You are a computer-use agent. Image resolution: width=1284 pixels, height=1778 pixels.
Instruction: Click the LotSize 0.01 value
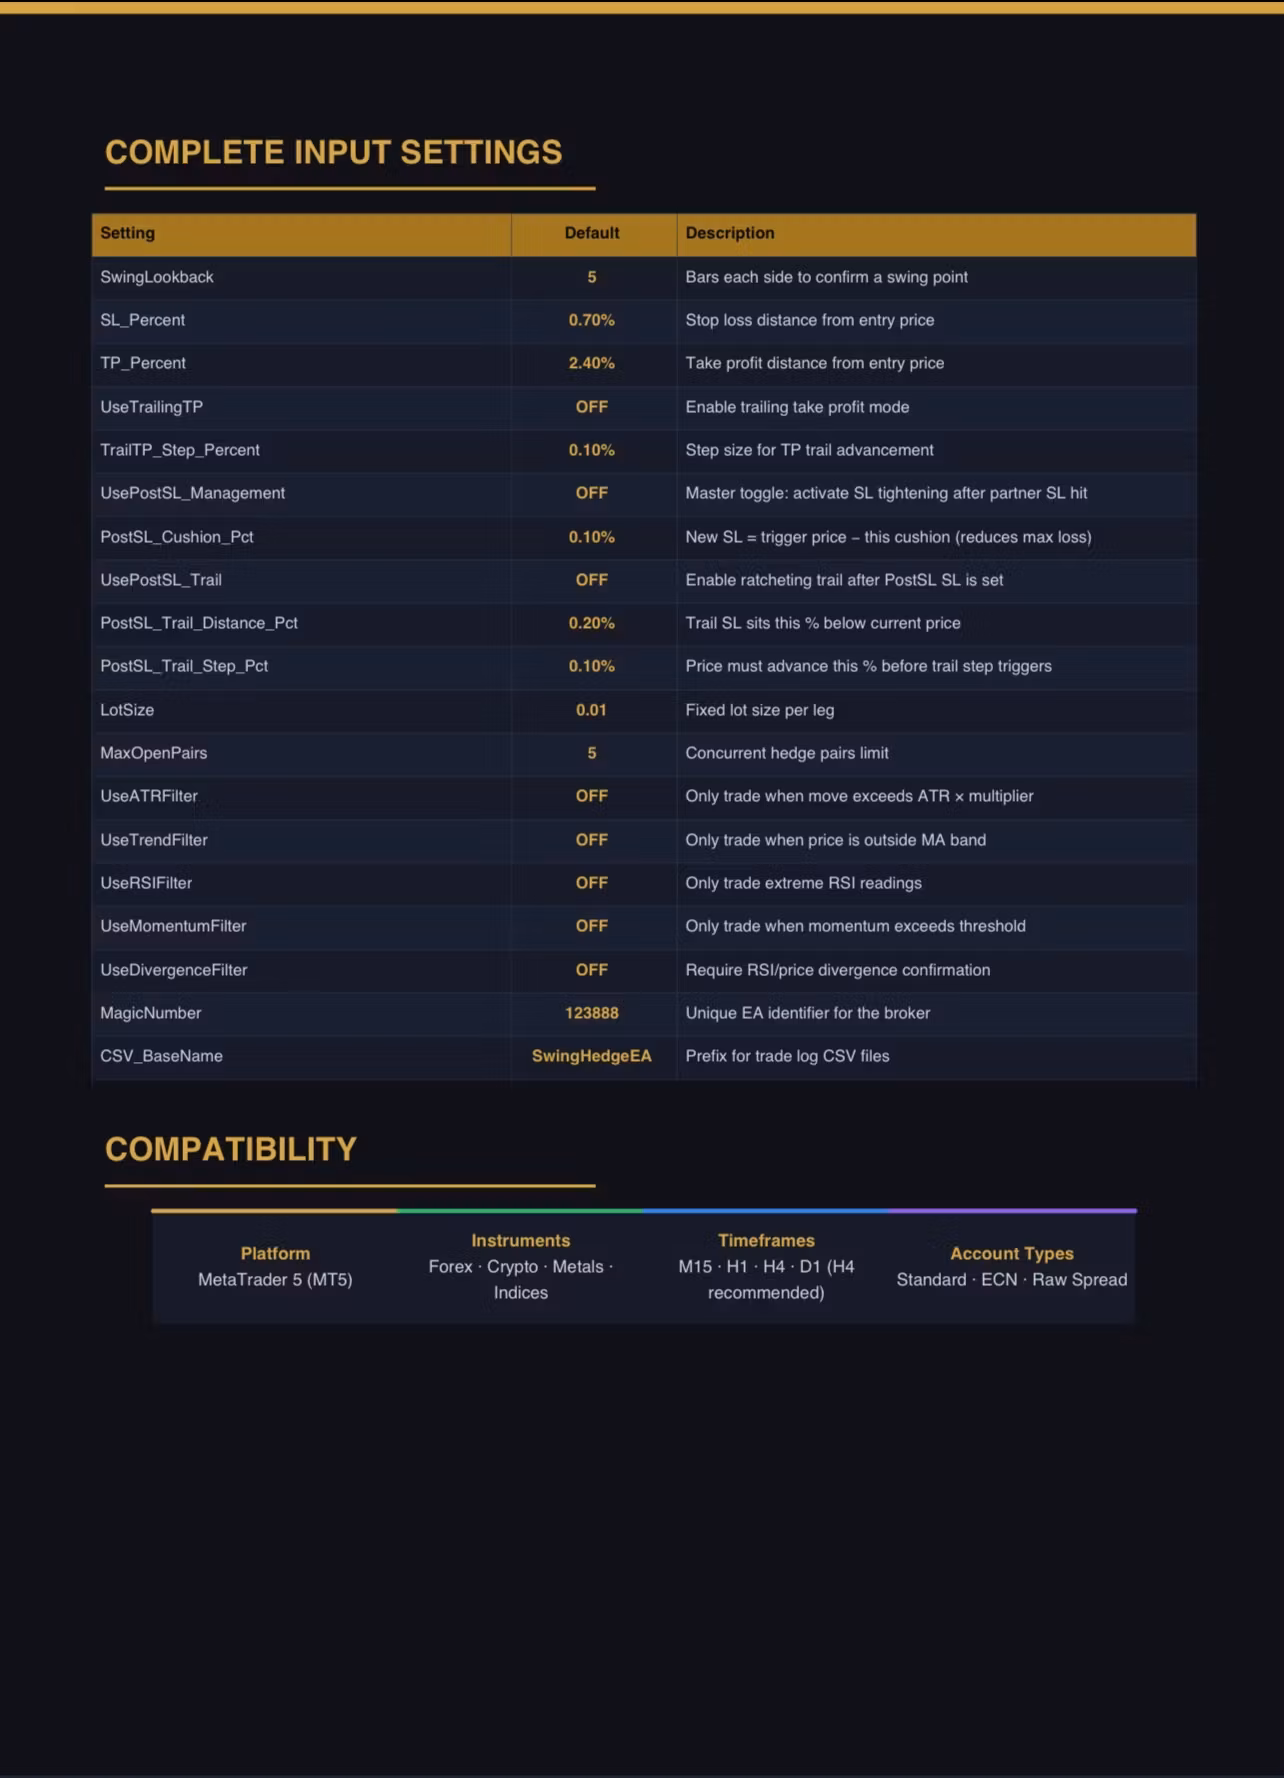pyautogui.click(x=592, y=710)
